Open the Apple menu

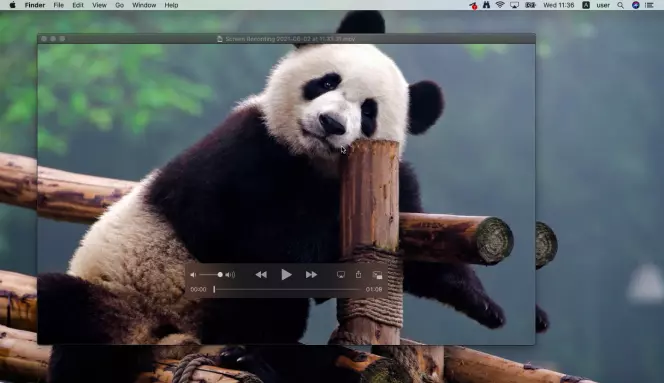12,5
